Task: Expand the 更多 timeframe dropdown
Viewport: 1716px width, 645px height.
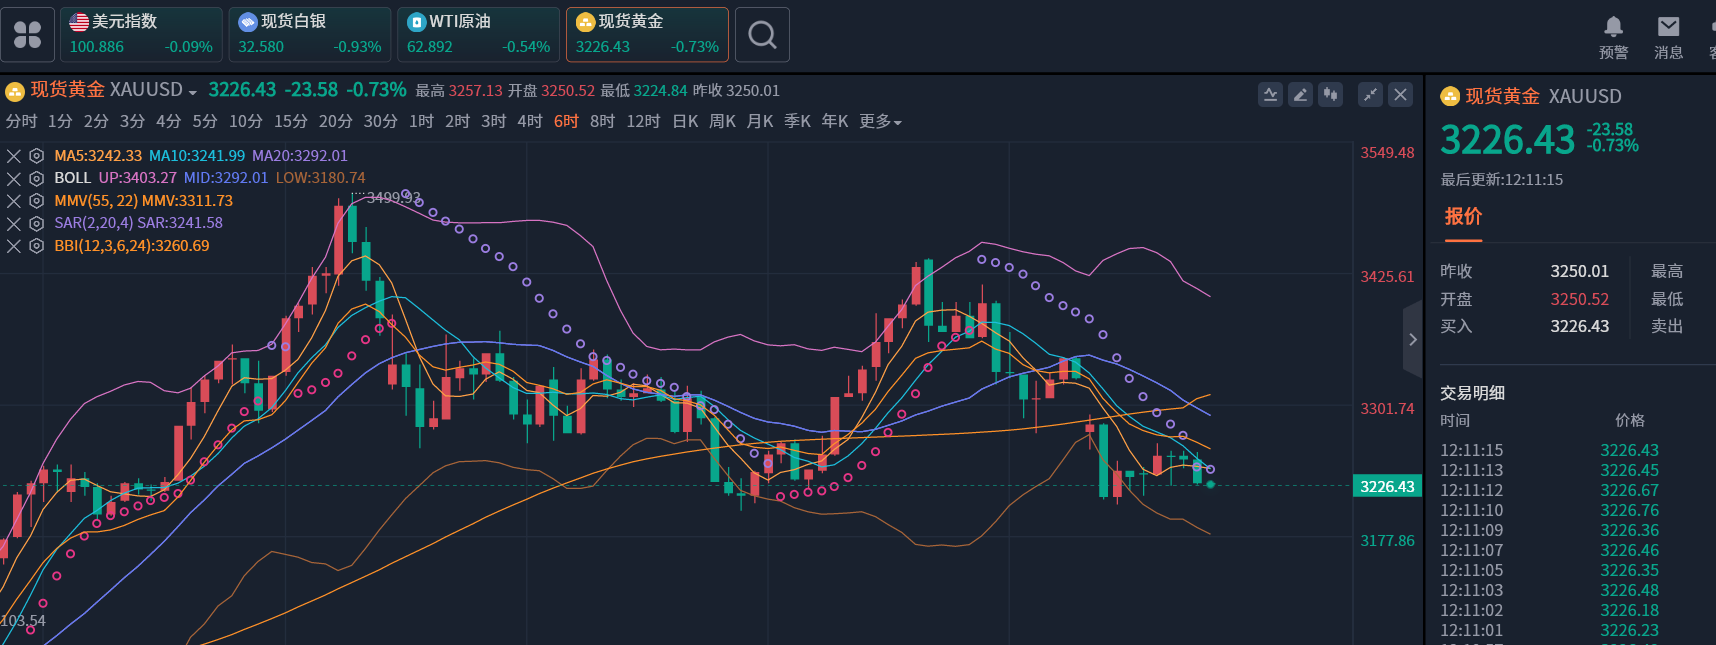Action: [x=880, y=121]
